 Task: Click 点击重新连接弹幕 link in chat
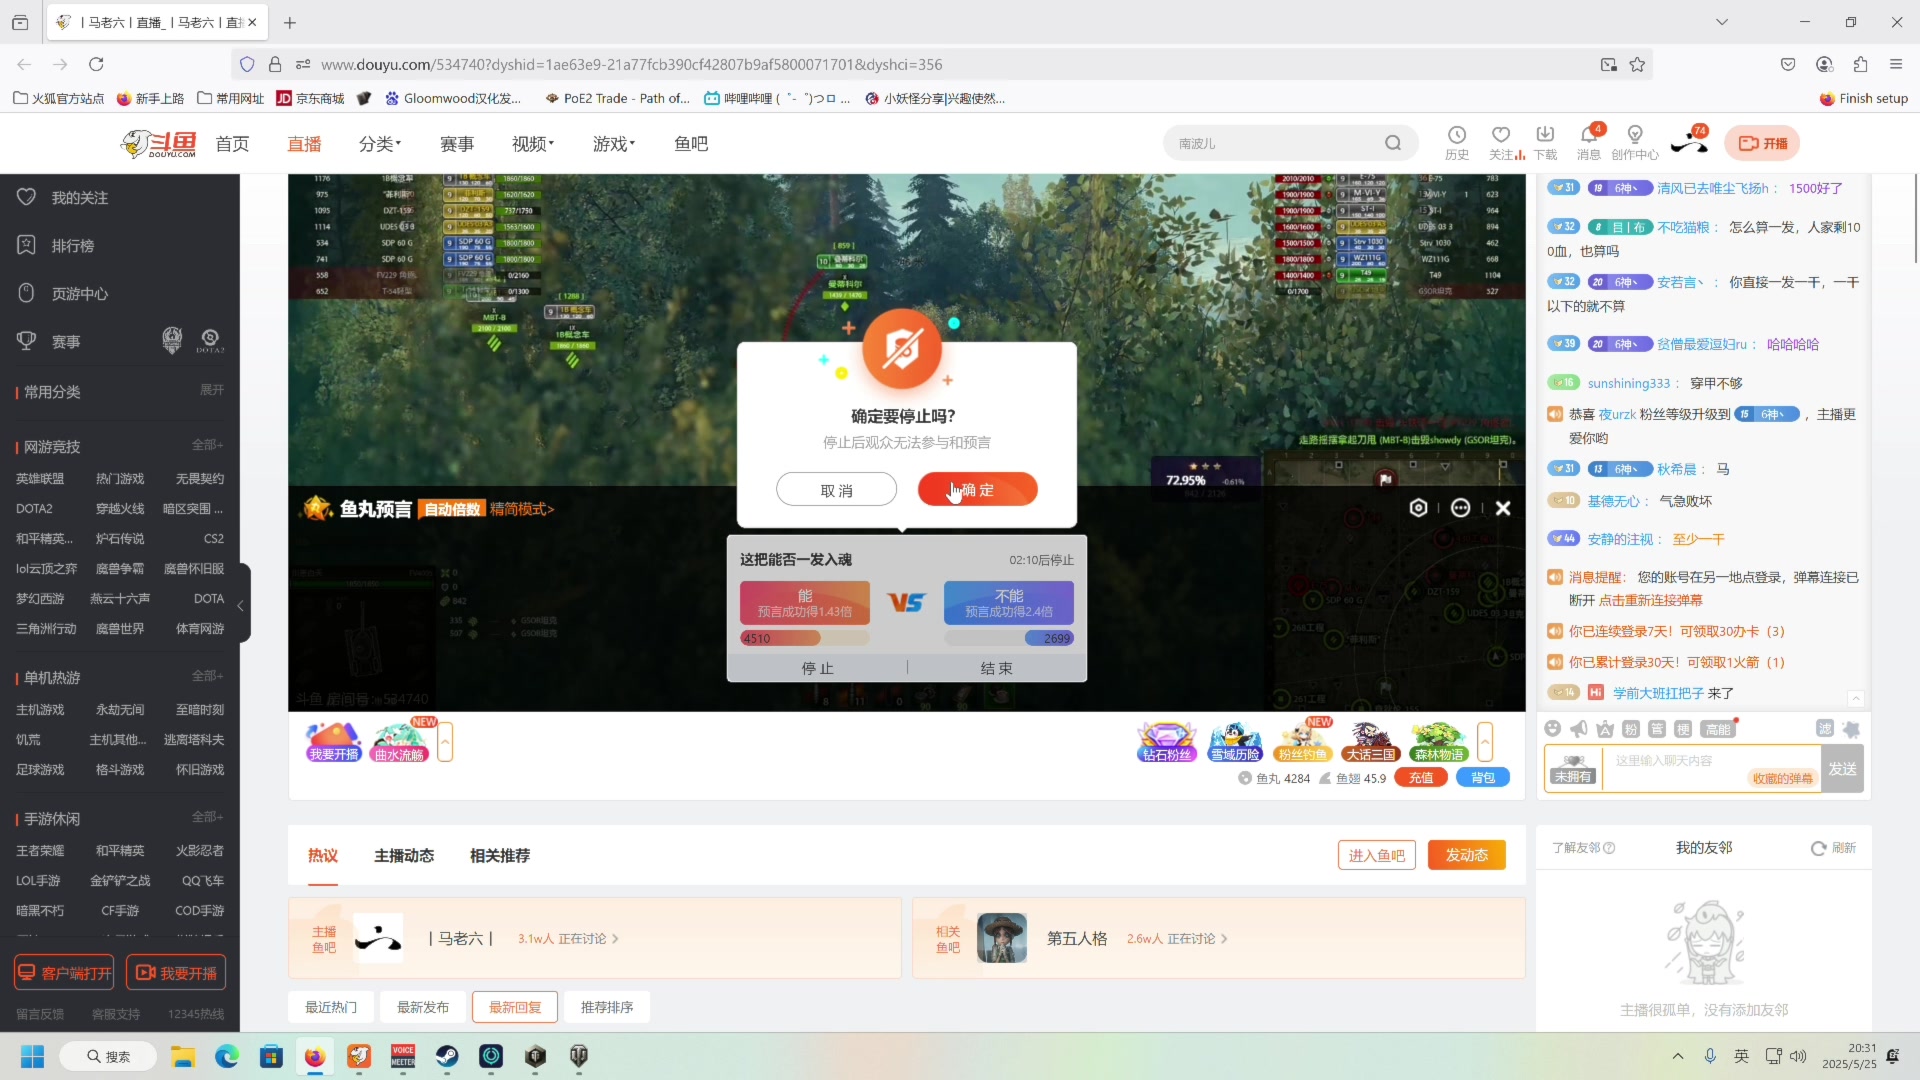click(1650, 601)
